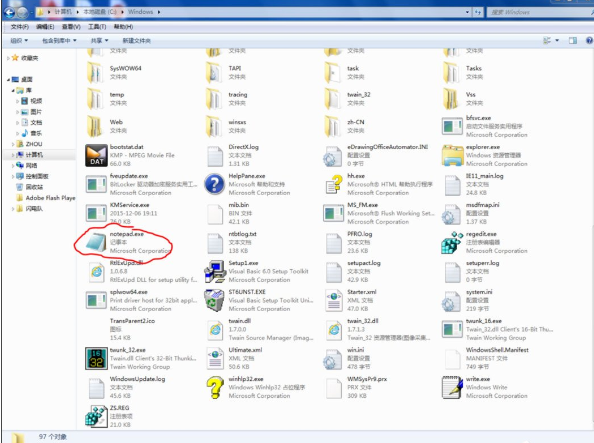The image size is (594, 443).
Task: Select the winhlp32.exe yellow question icon
Action: click(215, 387)
